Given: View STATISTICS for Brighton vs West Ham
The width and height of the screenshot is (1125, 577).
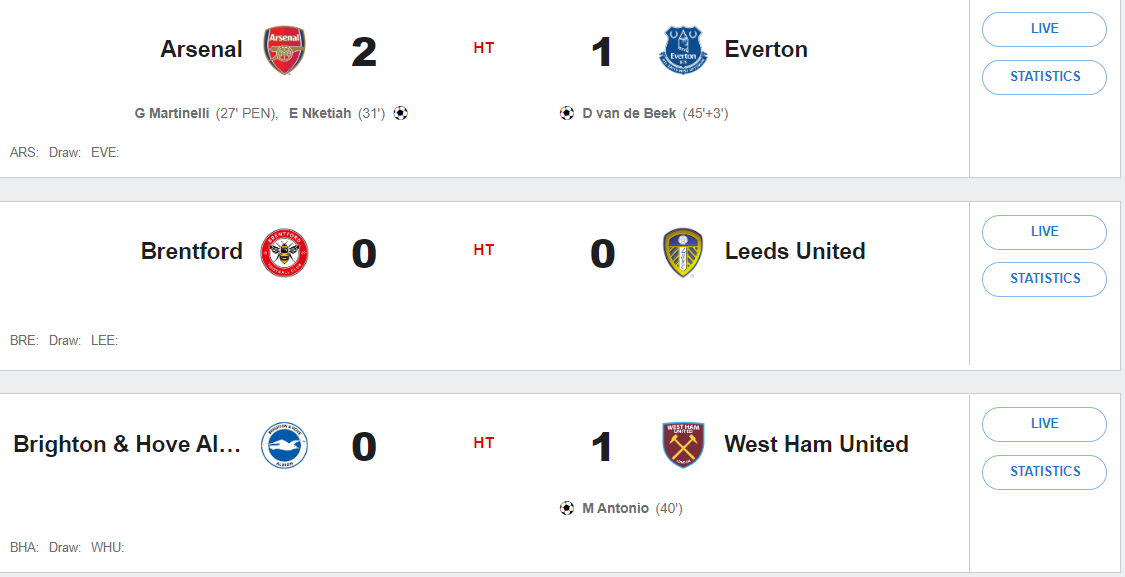Looking at the screenshot, I should click(1044, 472).
